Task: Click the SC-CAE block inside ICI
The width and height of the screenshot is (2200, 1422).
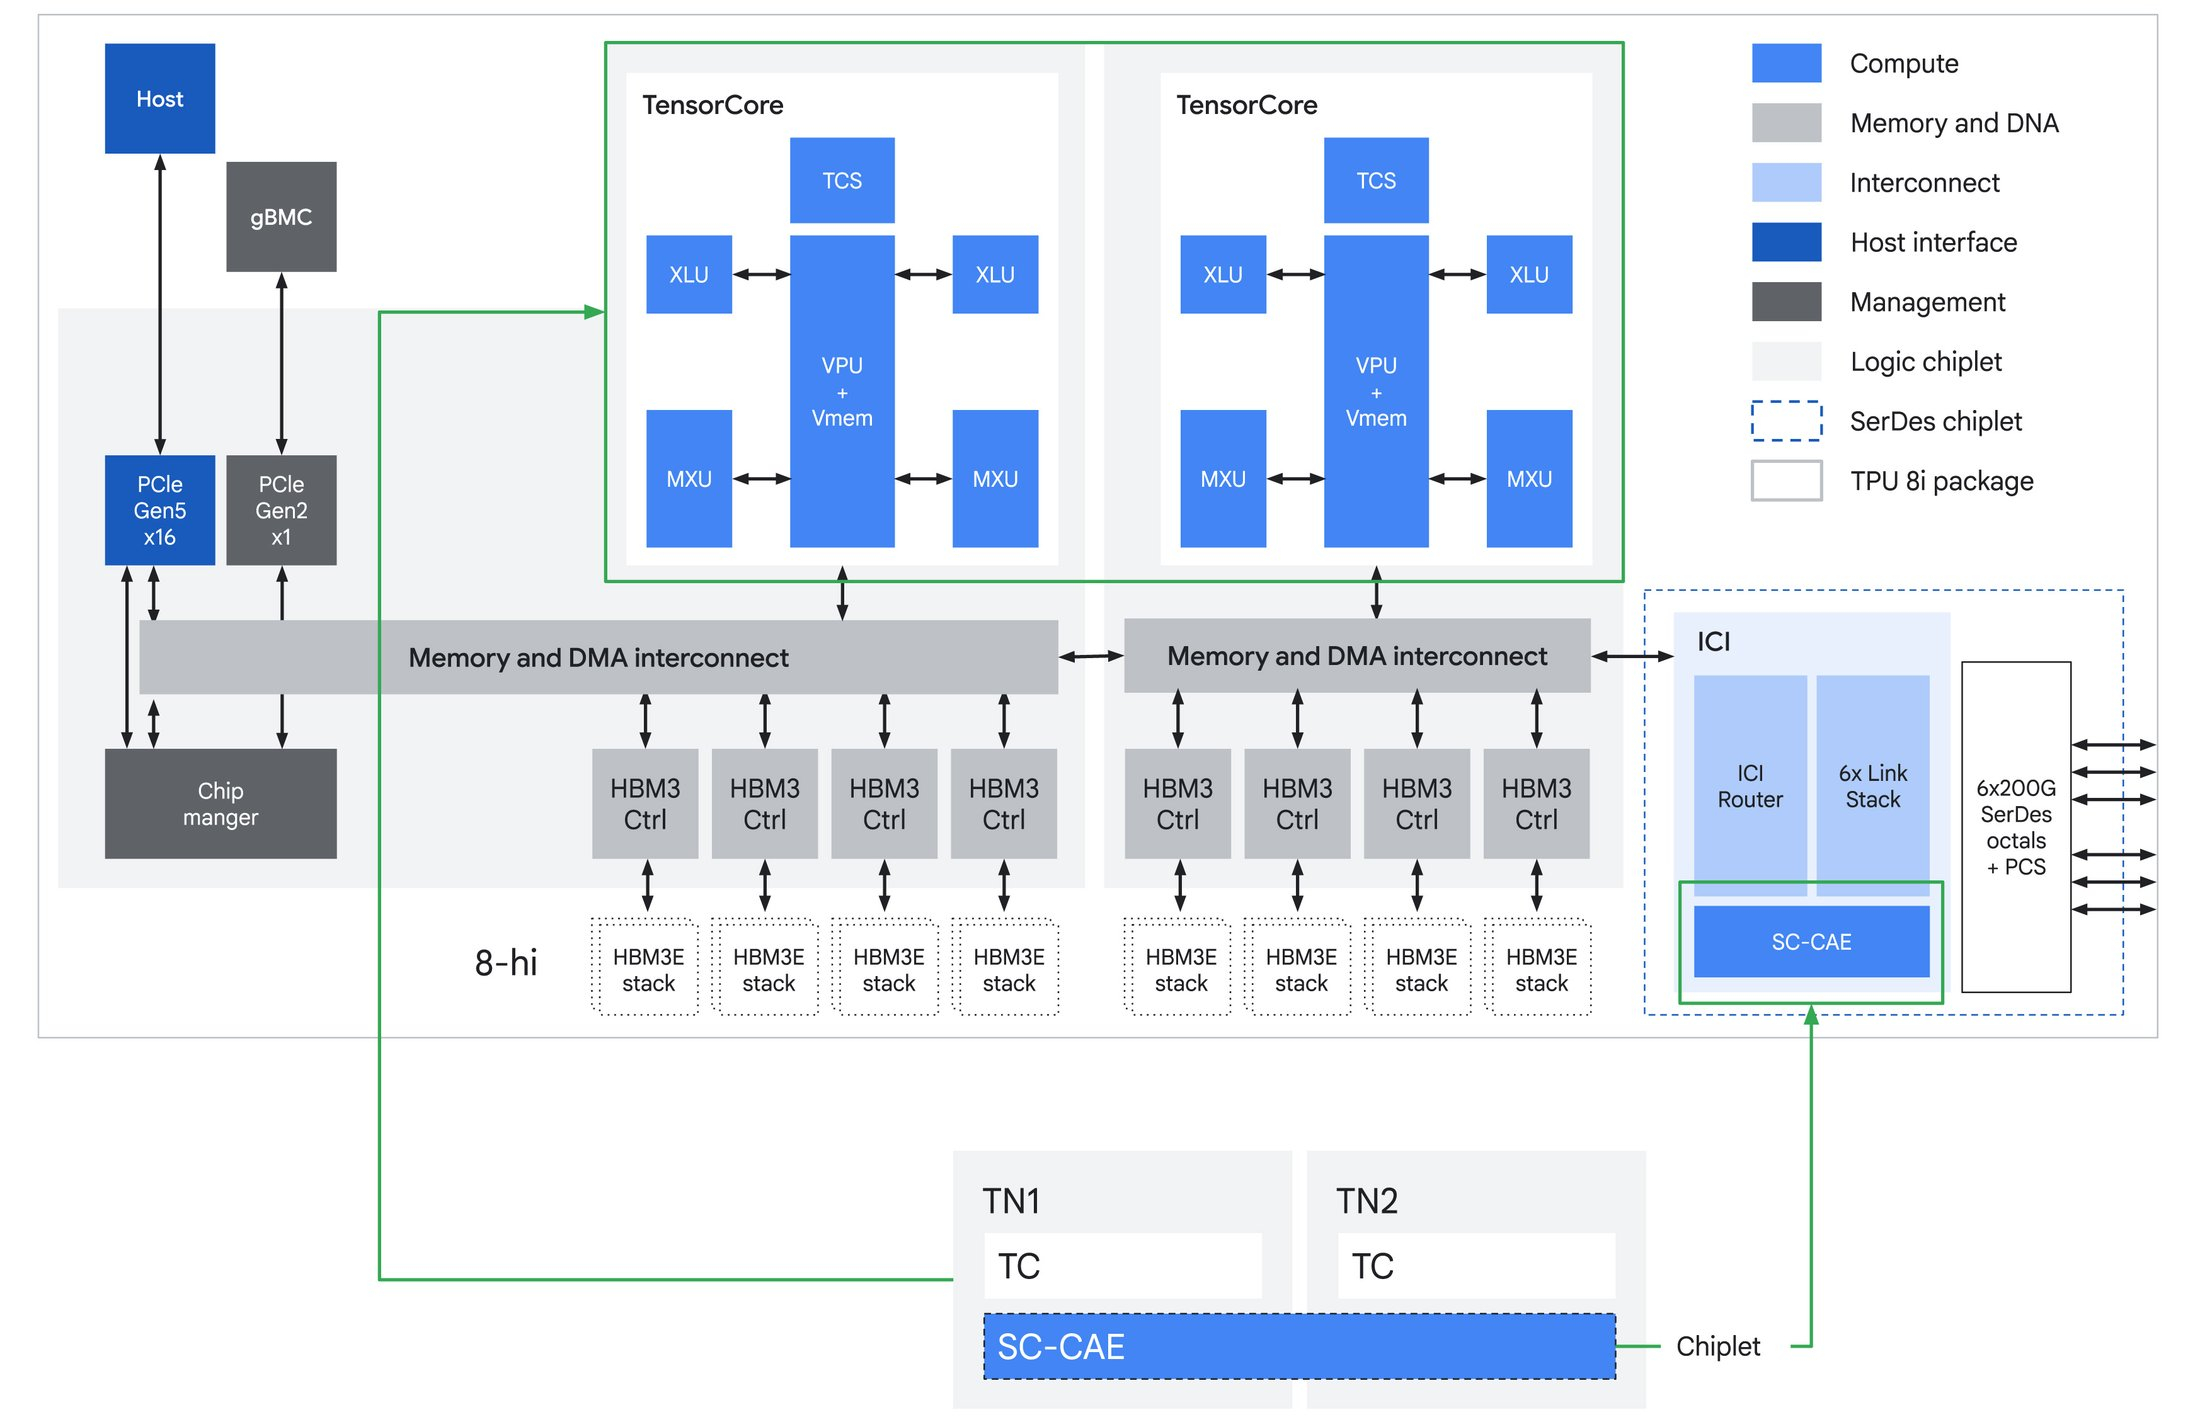Action: pos(1810,941)
